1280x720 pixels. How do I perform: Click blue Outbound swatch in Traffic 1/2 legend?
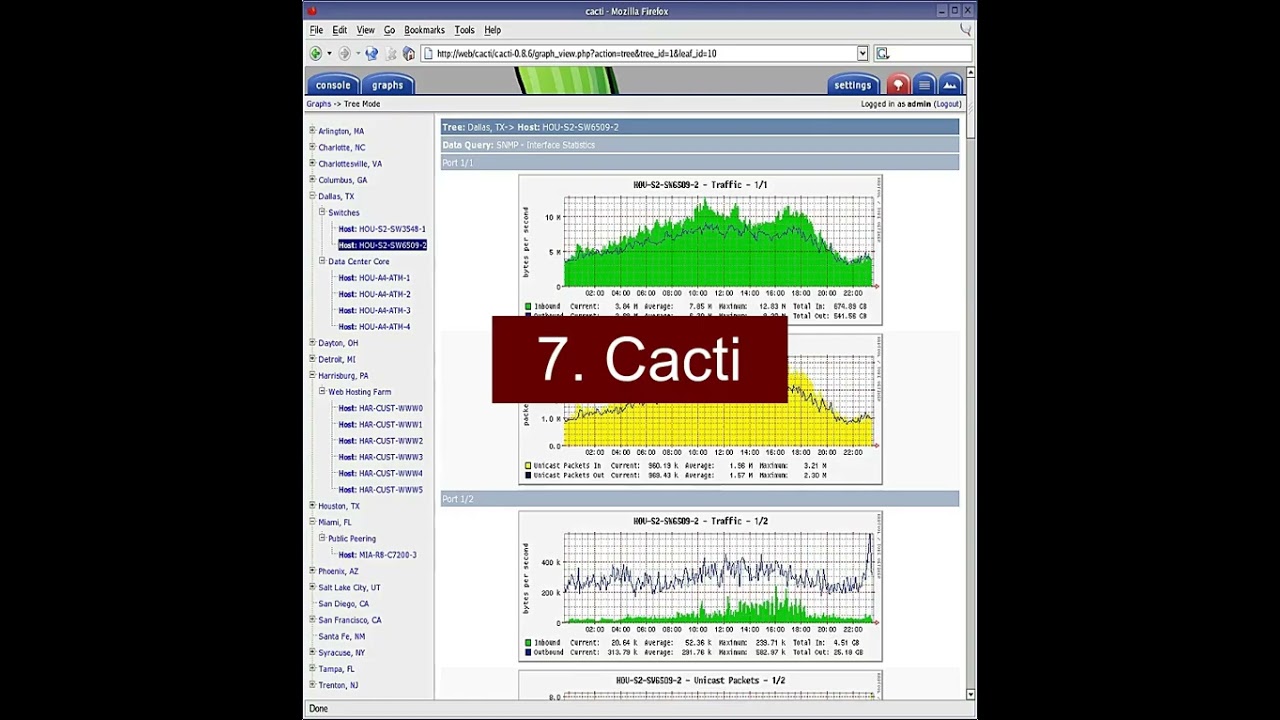528,653
